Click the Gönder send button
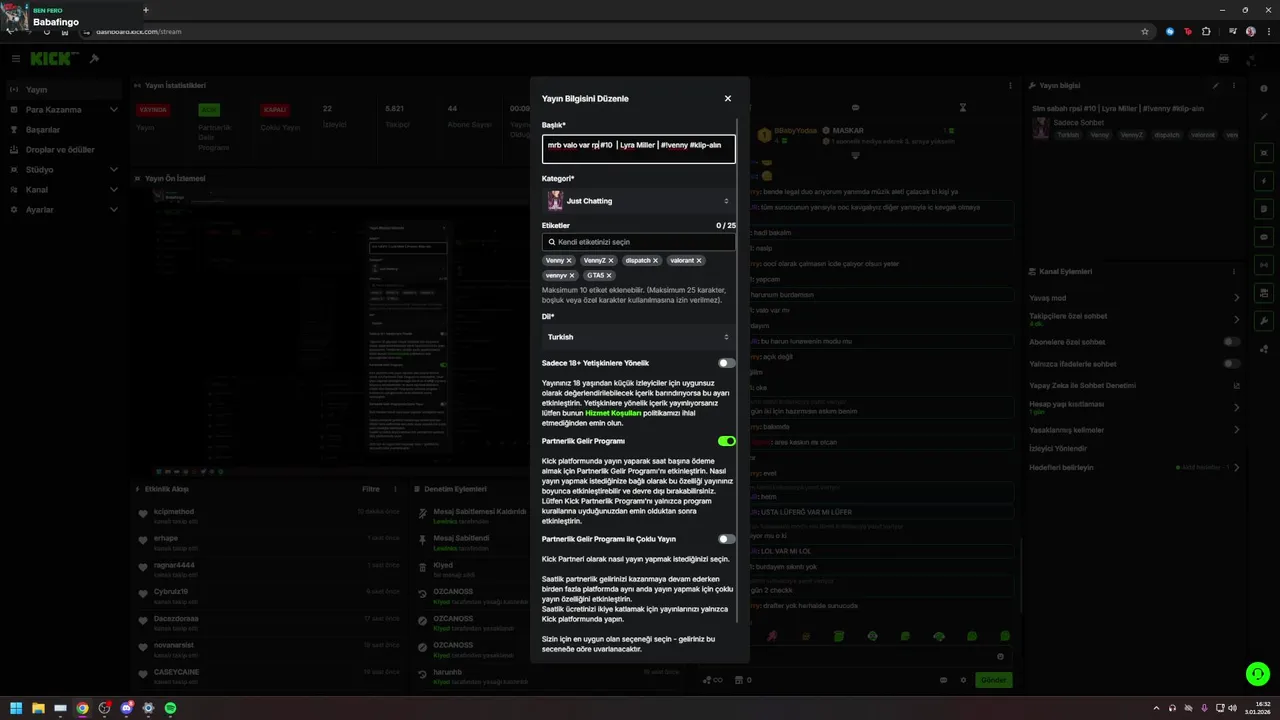This screenshot has height=720, width=1280. pyautogui.click(x=993, y=680)
